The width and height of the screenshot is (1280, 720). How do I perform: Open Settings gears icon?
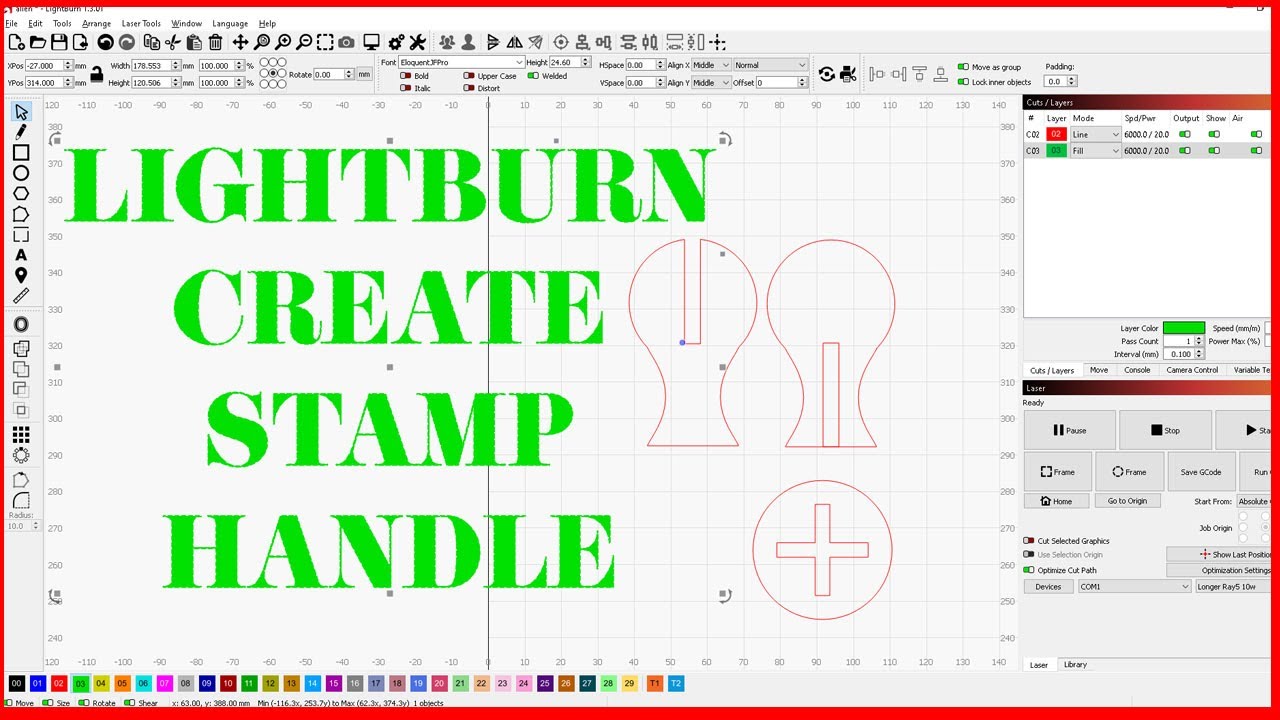[x=396, y=42]
